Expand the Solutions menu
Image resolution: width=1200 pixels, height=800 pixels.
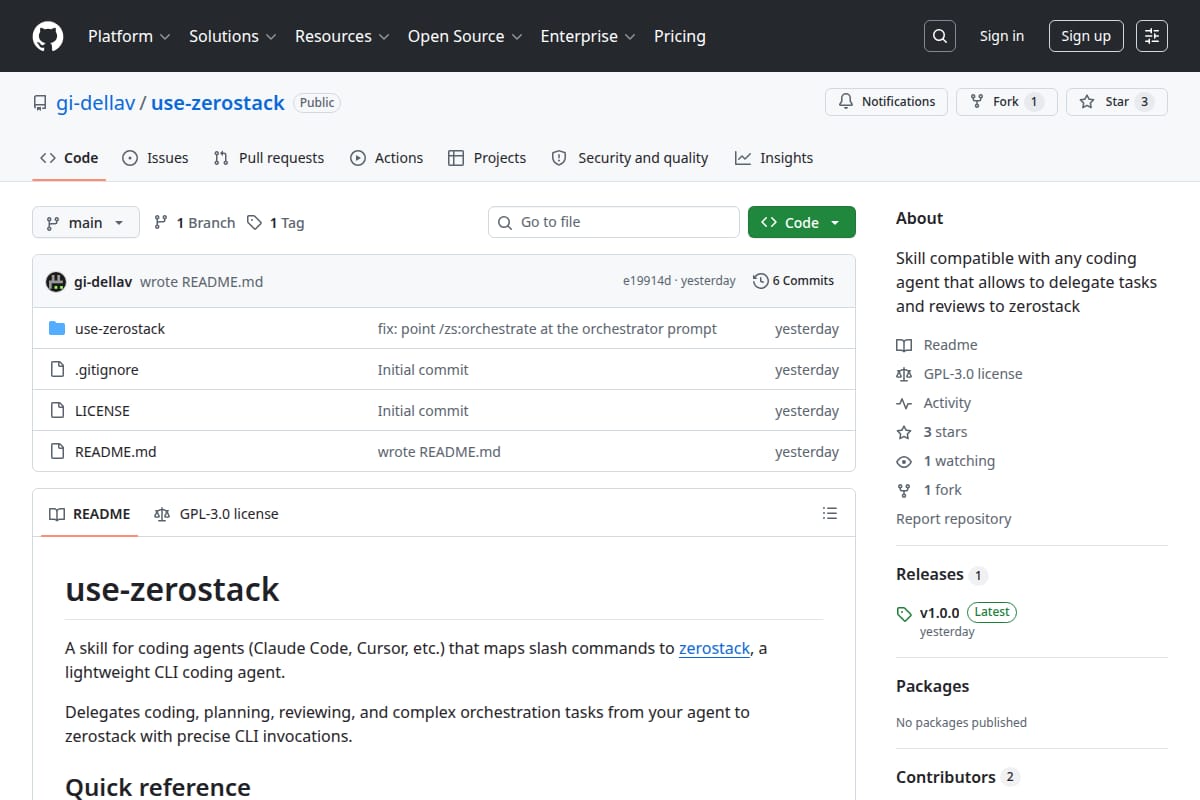point(232,36)
